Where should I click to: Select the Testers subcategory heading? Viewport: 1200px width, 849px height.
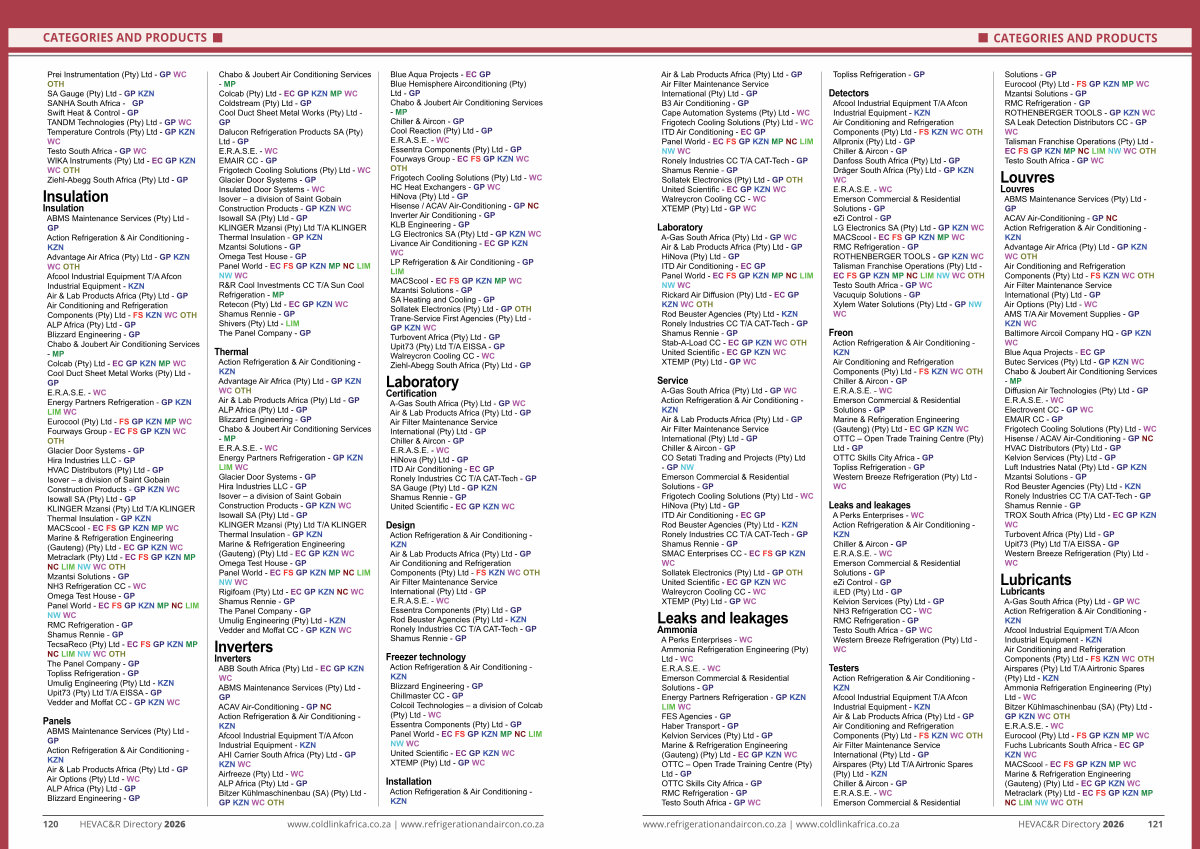844,667
